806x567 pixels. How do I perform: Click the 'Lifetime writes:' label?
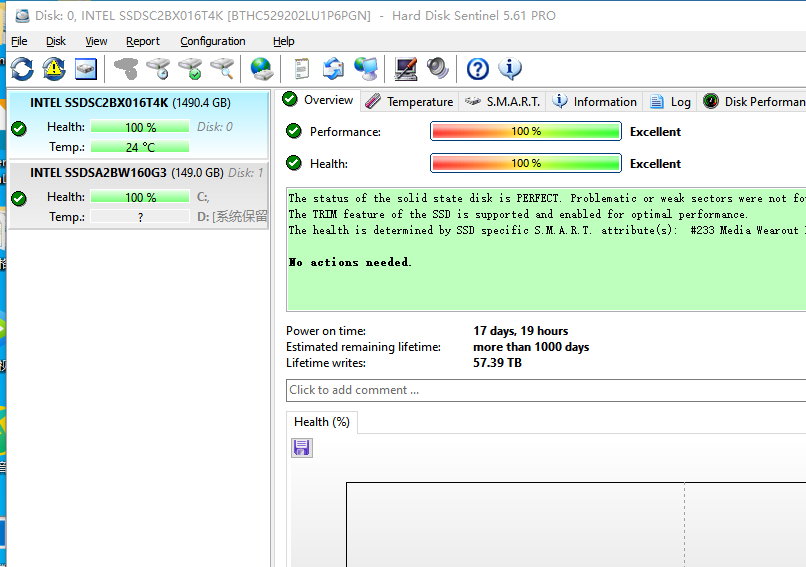pyautogui.click(x=326, y=363)
